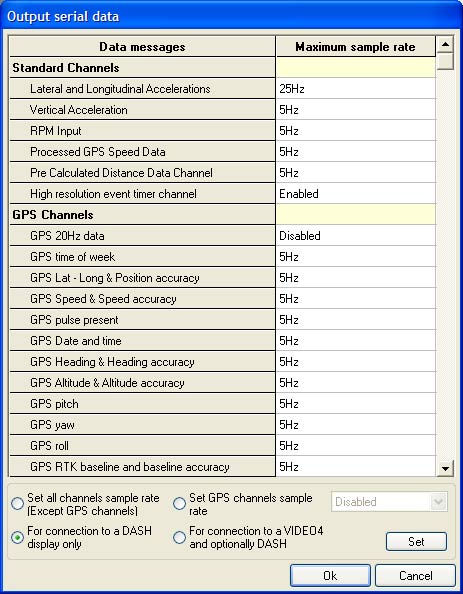Select the RPM Input row label
Image resolution: width=463 pixels, height=594 pixels.
56,131
